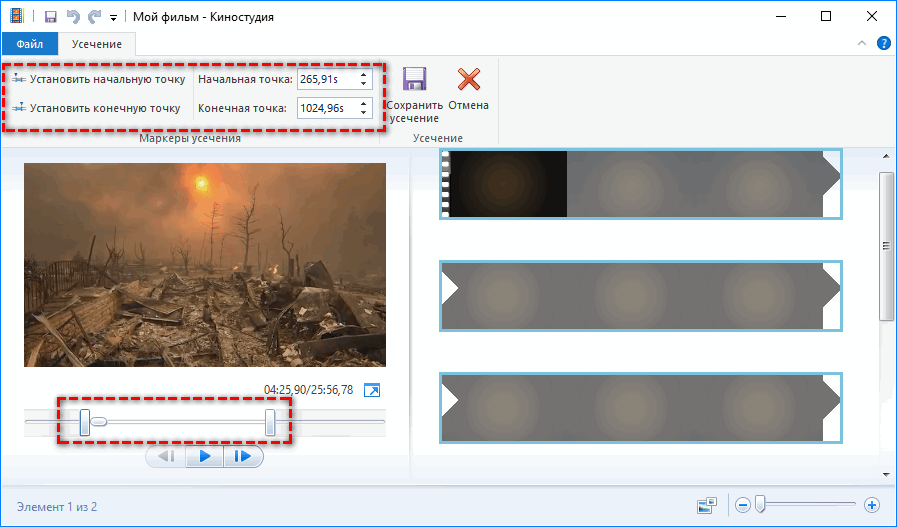Collapse the ribbon with the chevron

(862, 43)
